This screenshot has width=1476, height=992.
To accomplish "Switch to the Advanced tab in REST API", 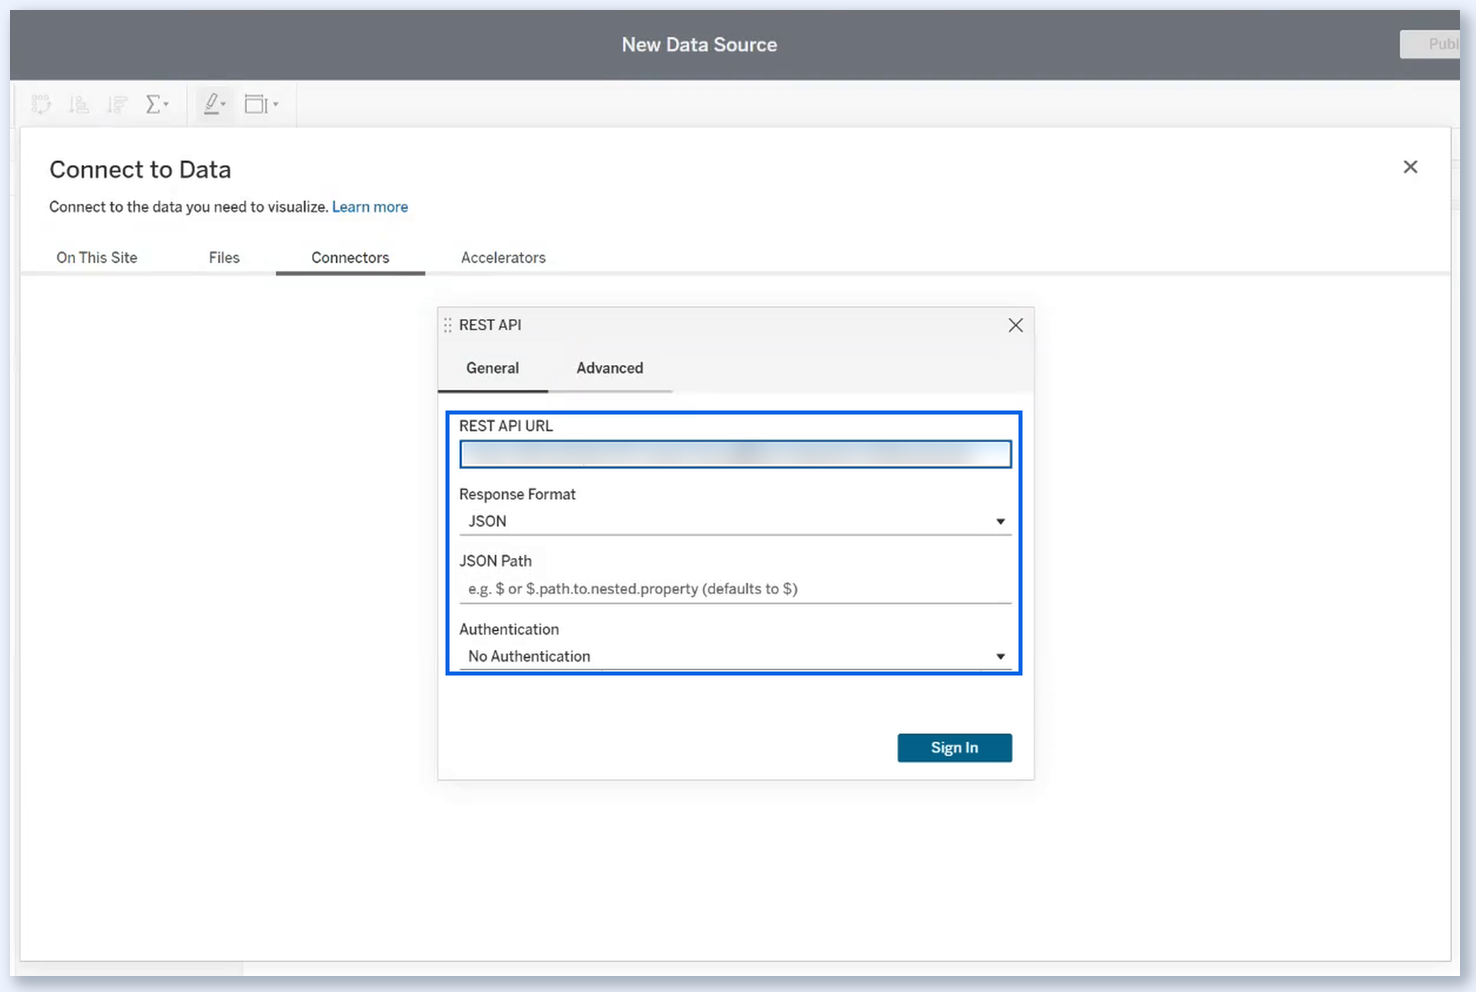I will 610,368.
